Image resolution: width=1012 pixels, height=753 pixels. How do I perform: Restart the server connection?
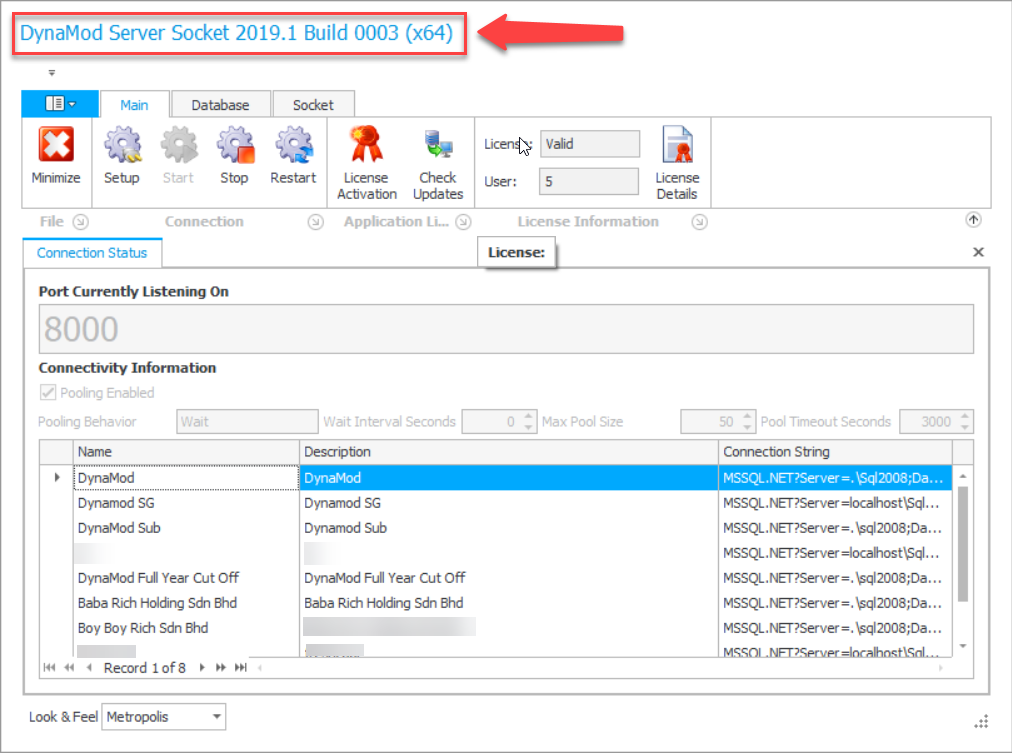[294, 145]
